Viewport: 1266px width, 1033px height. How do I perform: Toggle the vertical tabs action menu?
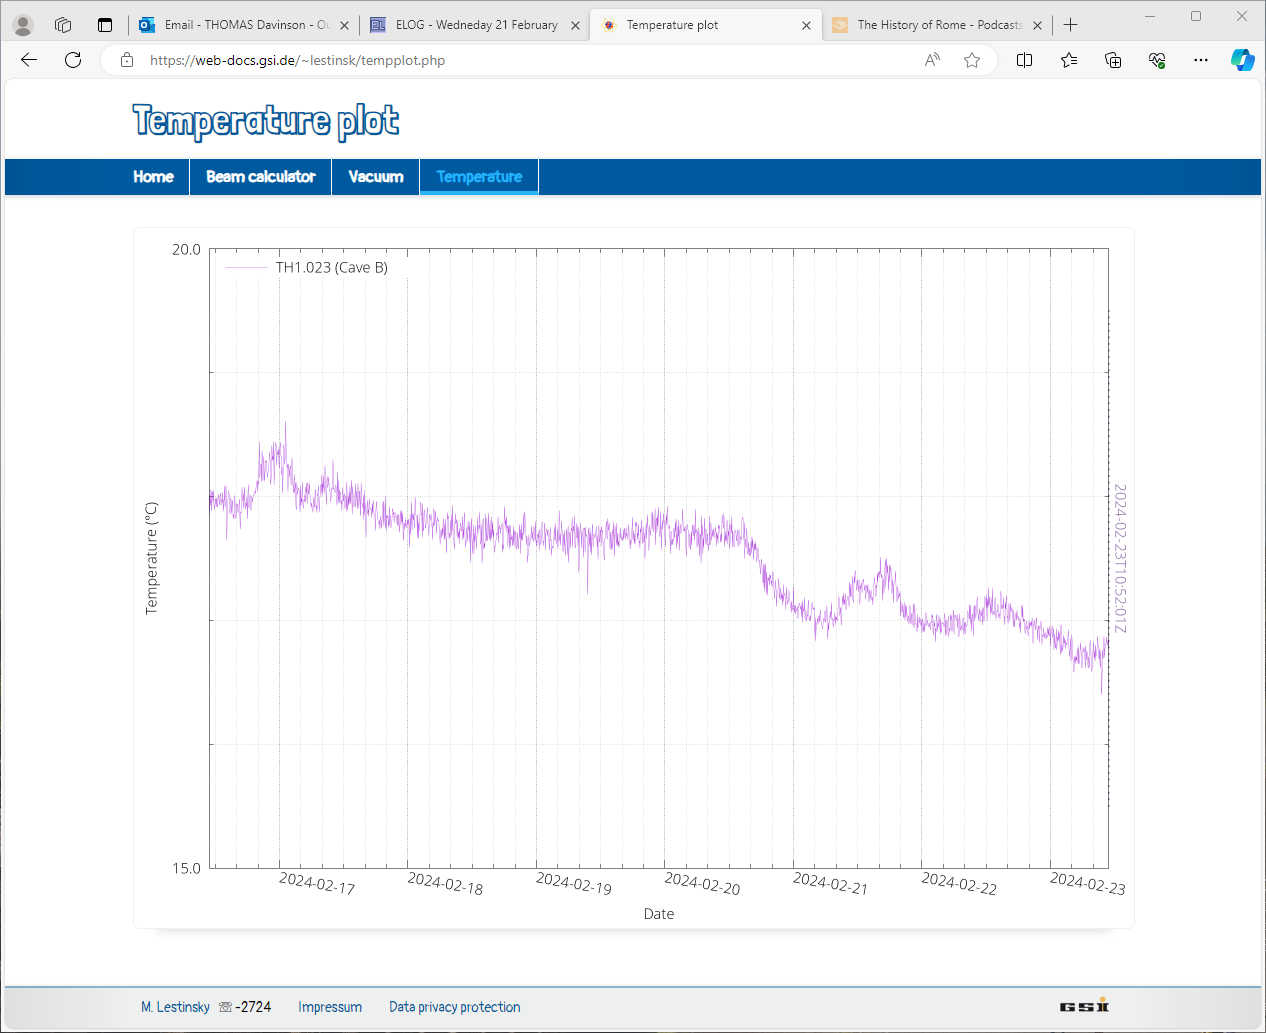[x=105, y=25]
